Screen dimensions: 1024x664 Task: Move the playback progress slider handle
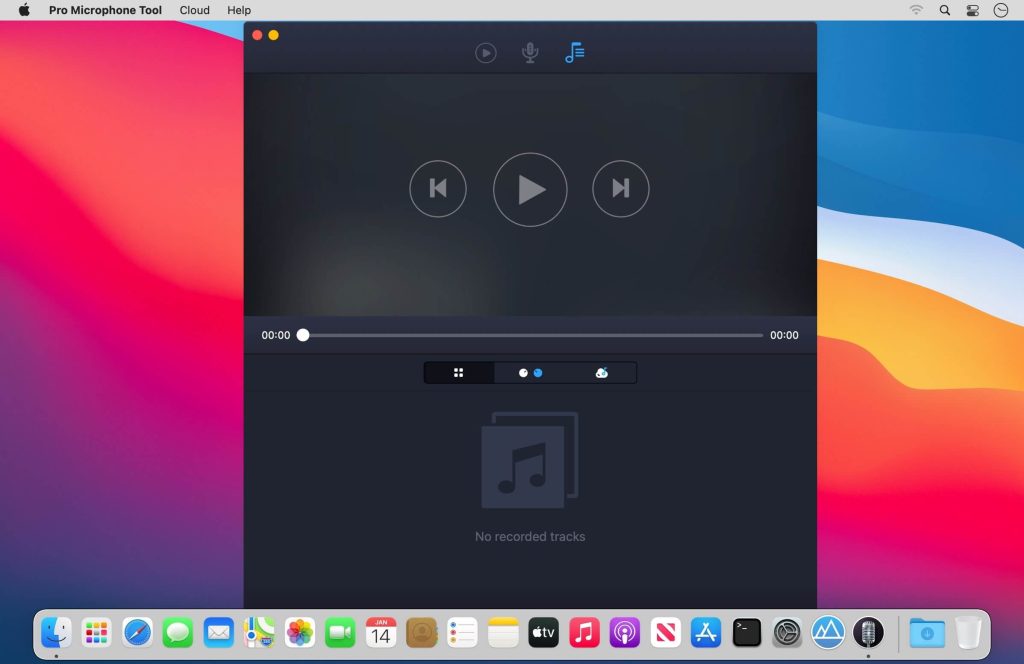pos(303,335)
